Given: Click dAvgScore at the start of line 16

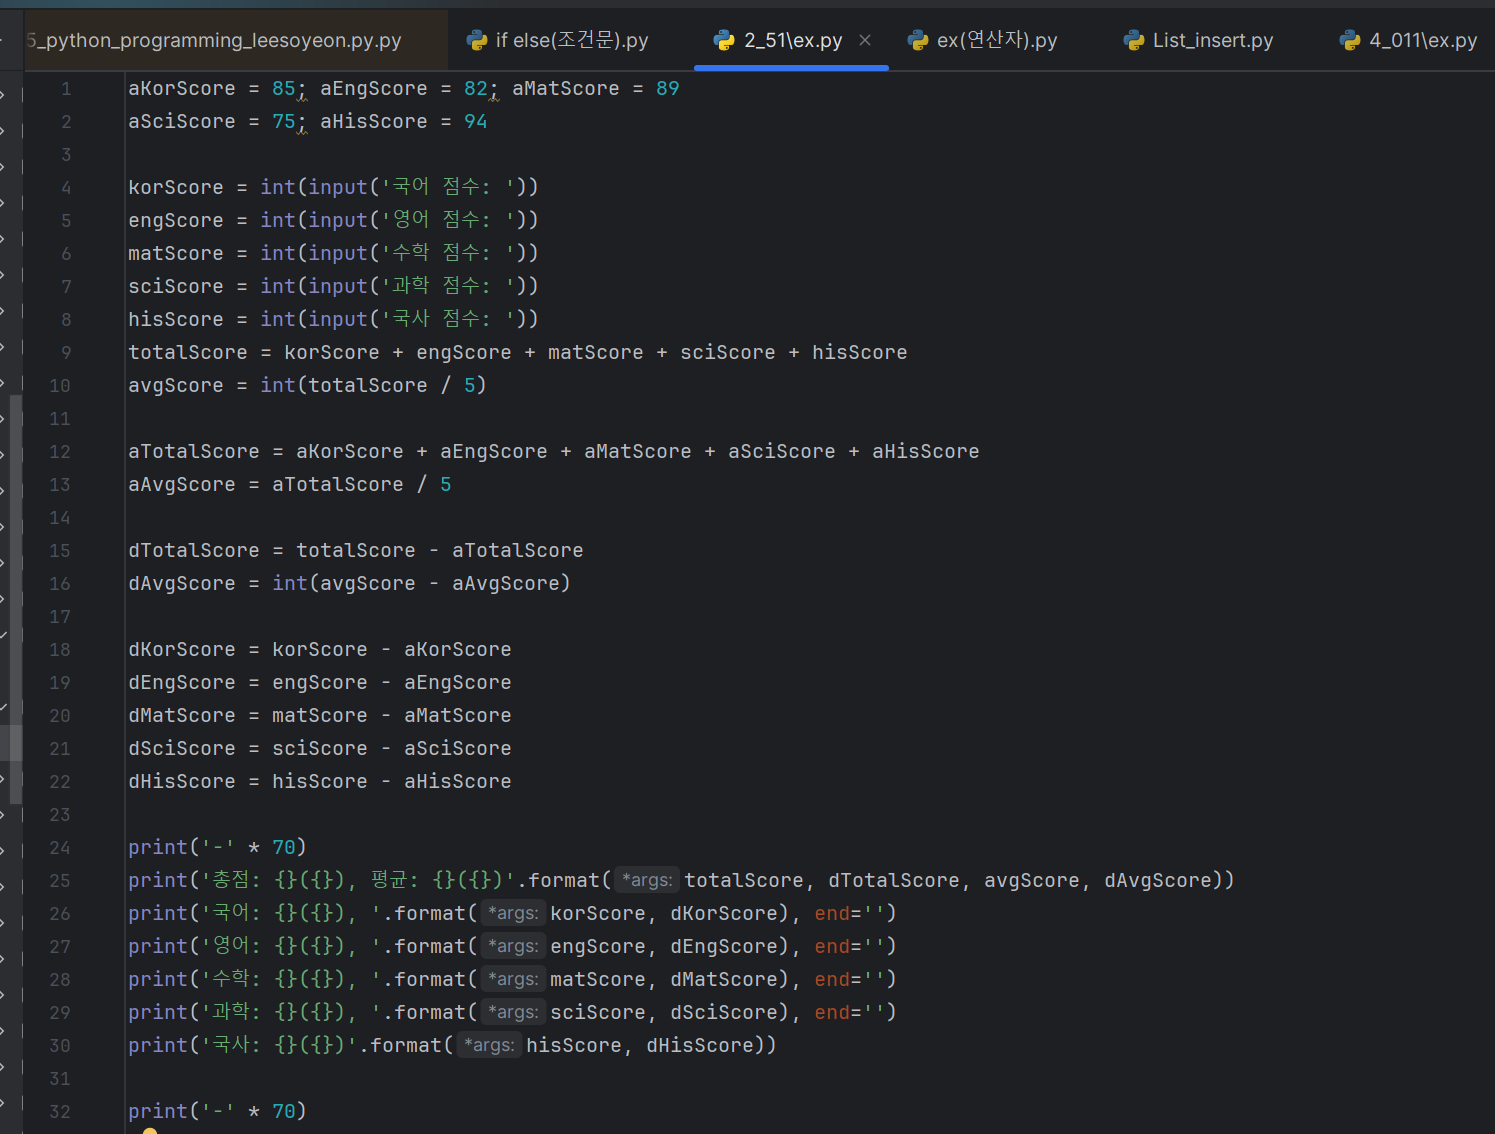Looking at the screenshot, I should [182, 583].
